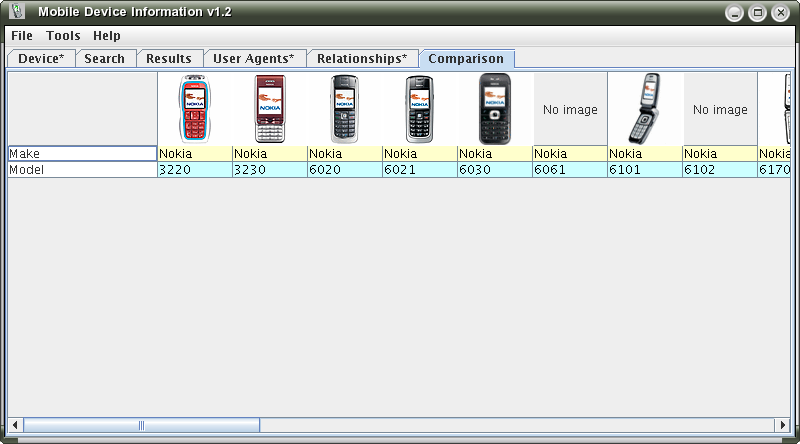Open the Relationships* tab
Image resolution: width=800 pixels, height=444 pixels.
coord(362,59)
